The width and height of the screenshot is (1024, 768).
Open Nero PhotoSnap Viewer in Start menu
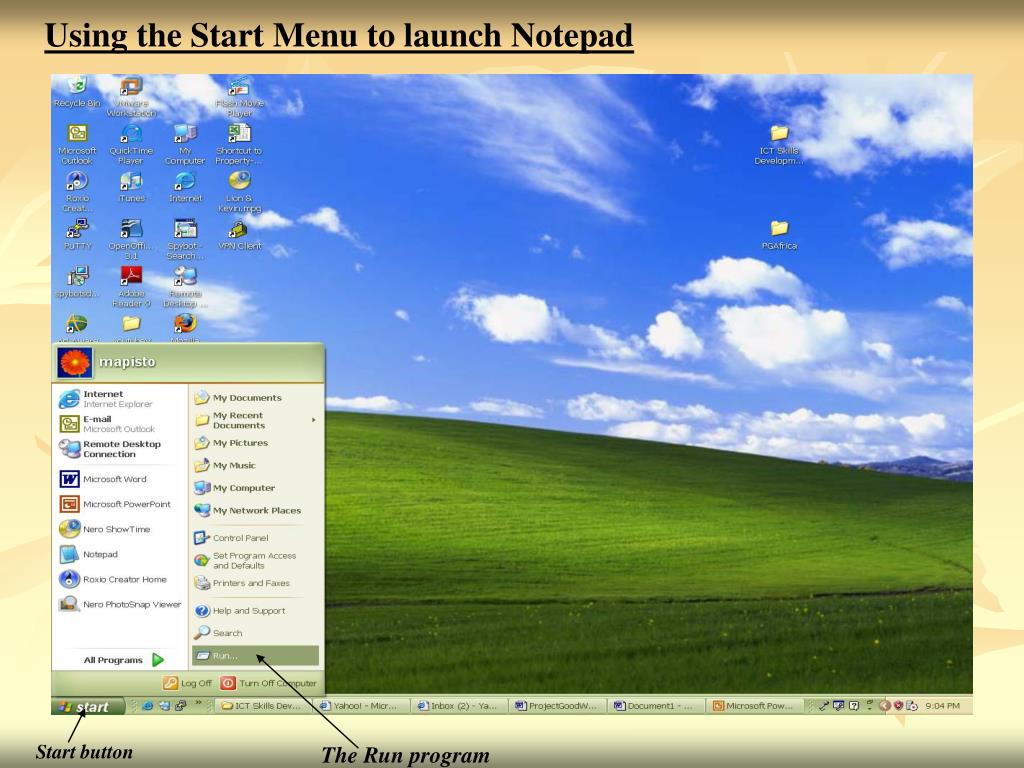pos(118,604)
